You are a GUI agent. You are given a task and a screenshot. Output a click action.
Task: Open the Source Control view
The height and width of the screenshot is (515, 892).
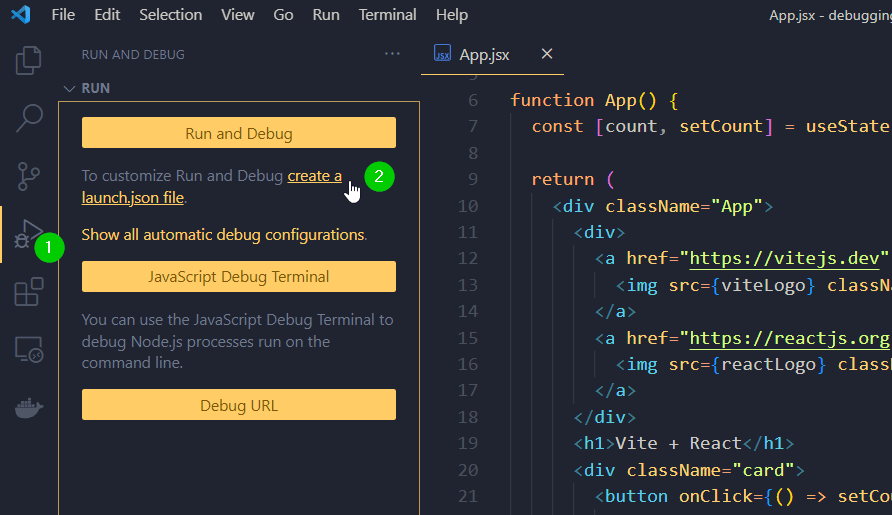(x=28, y=176)
